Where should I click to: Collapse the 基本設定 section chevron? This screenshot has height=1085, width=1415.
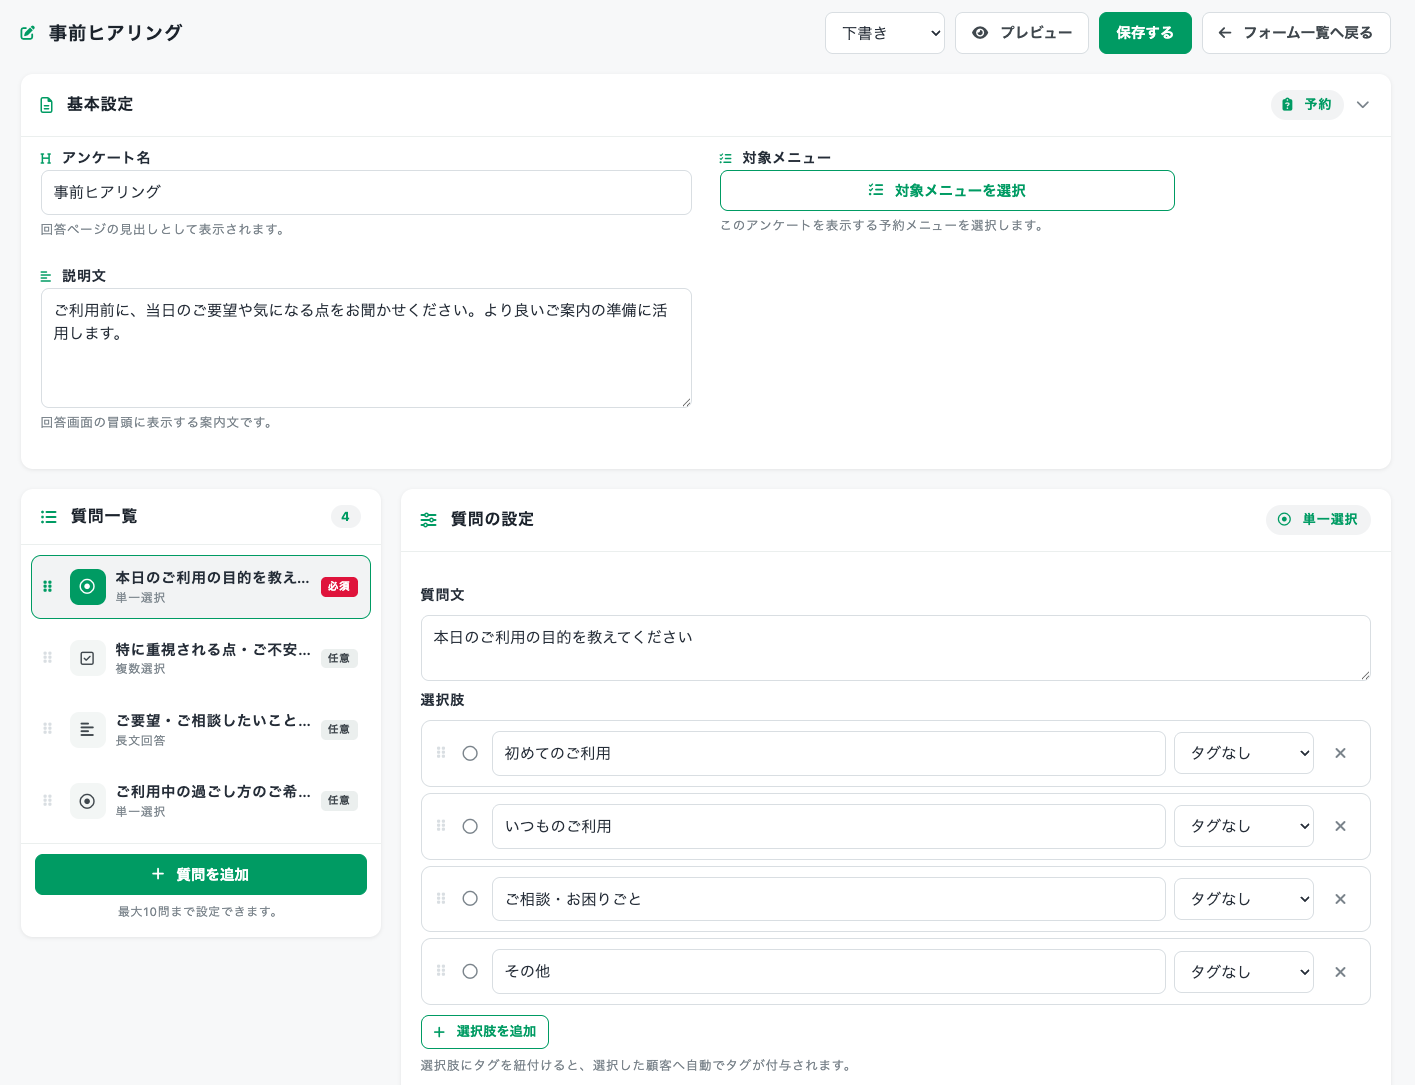[x=1362, y=105]
